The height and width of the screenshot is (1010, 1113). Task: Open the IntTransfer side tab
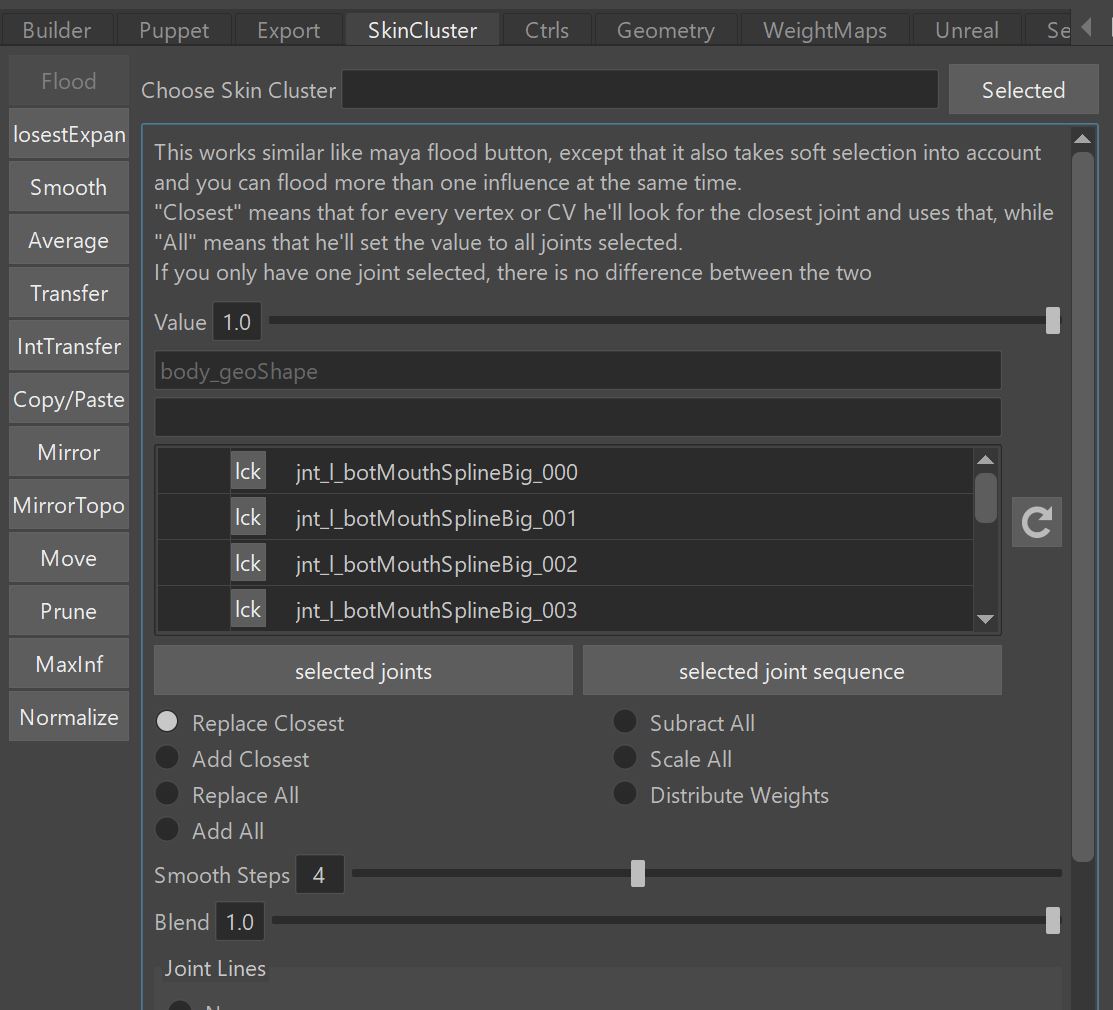(x=69, y=346)
